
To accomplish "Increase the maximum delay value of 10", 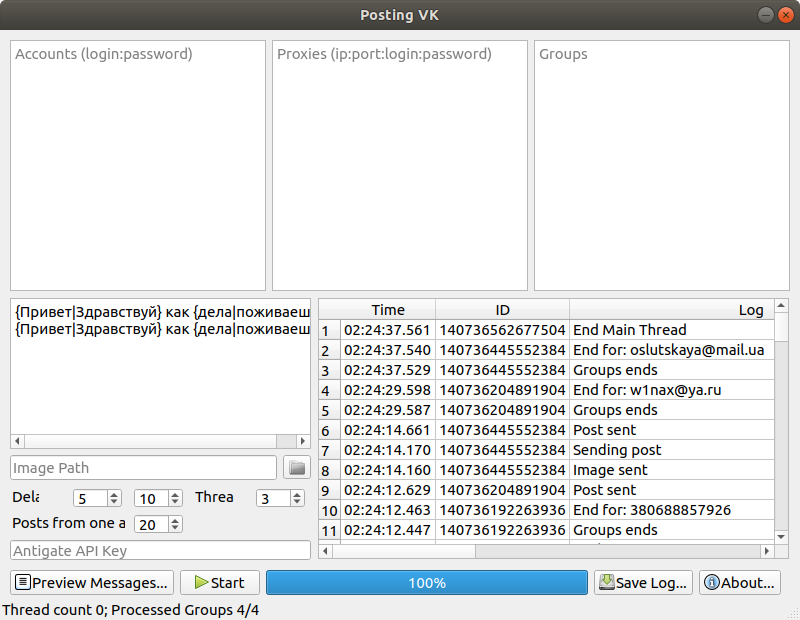I will (x=175, y=494).
